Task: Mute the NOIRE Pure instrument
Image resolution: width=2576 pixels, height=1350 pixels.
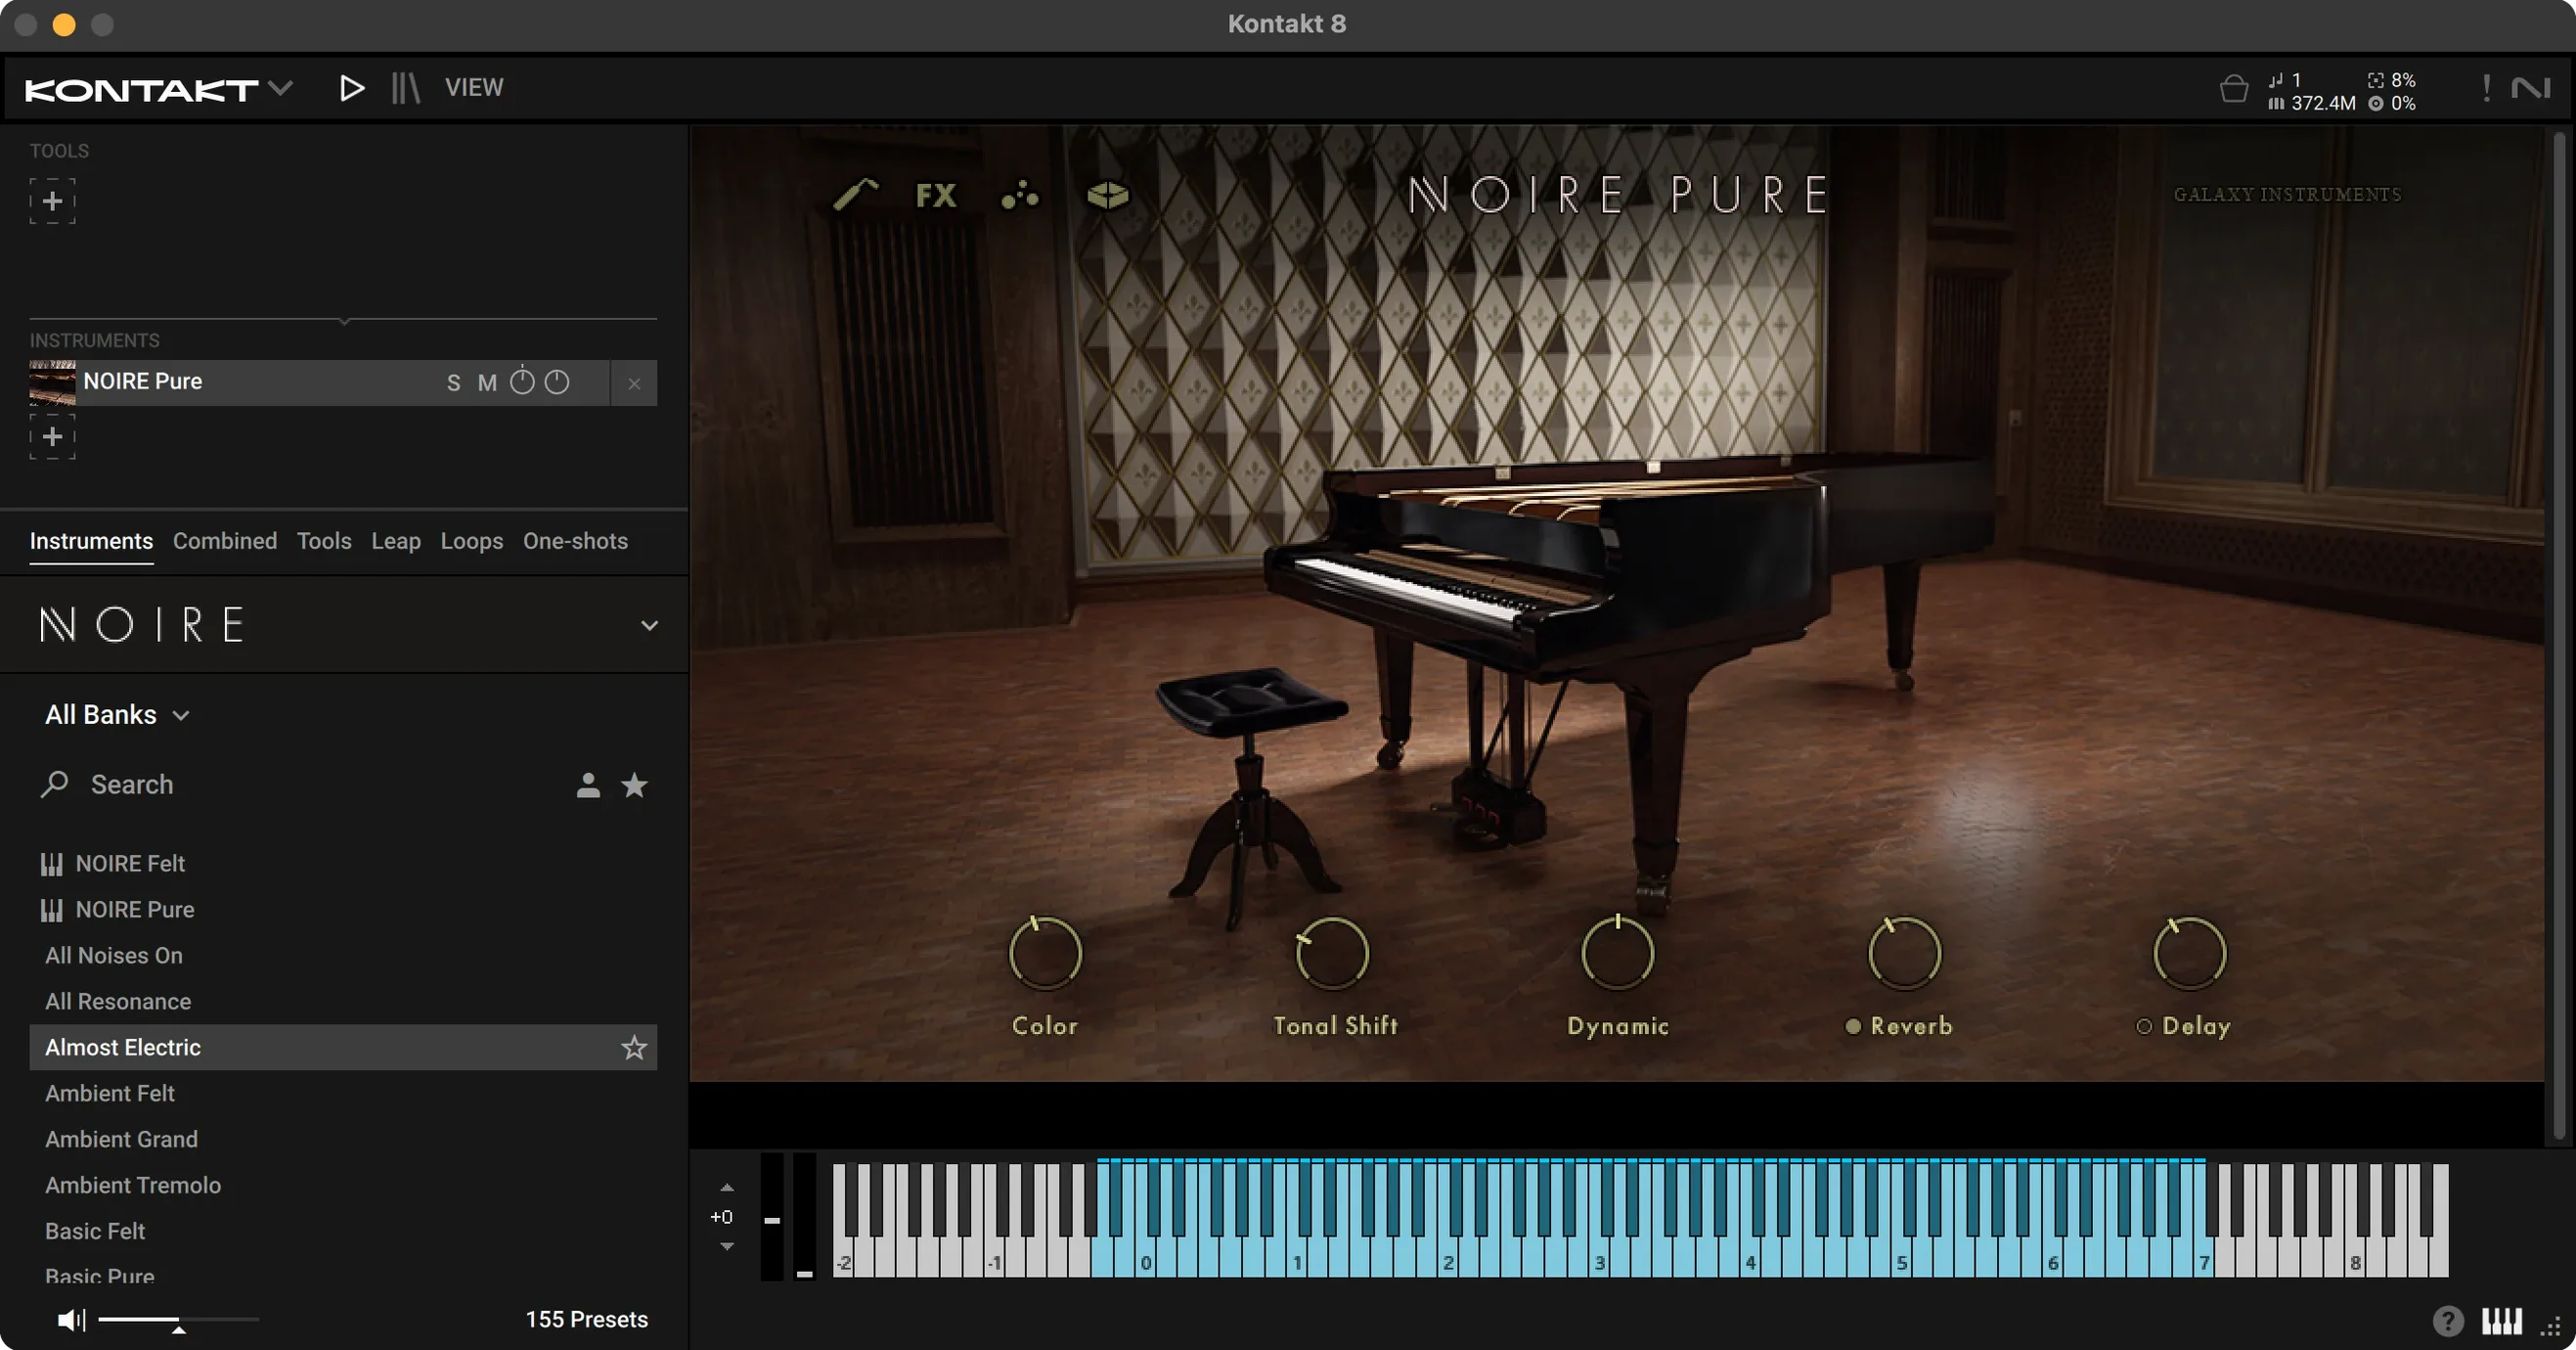Action: pos(487,383)
